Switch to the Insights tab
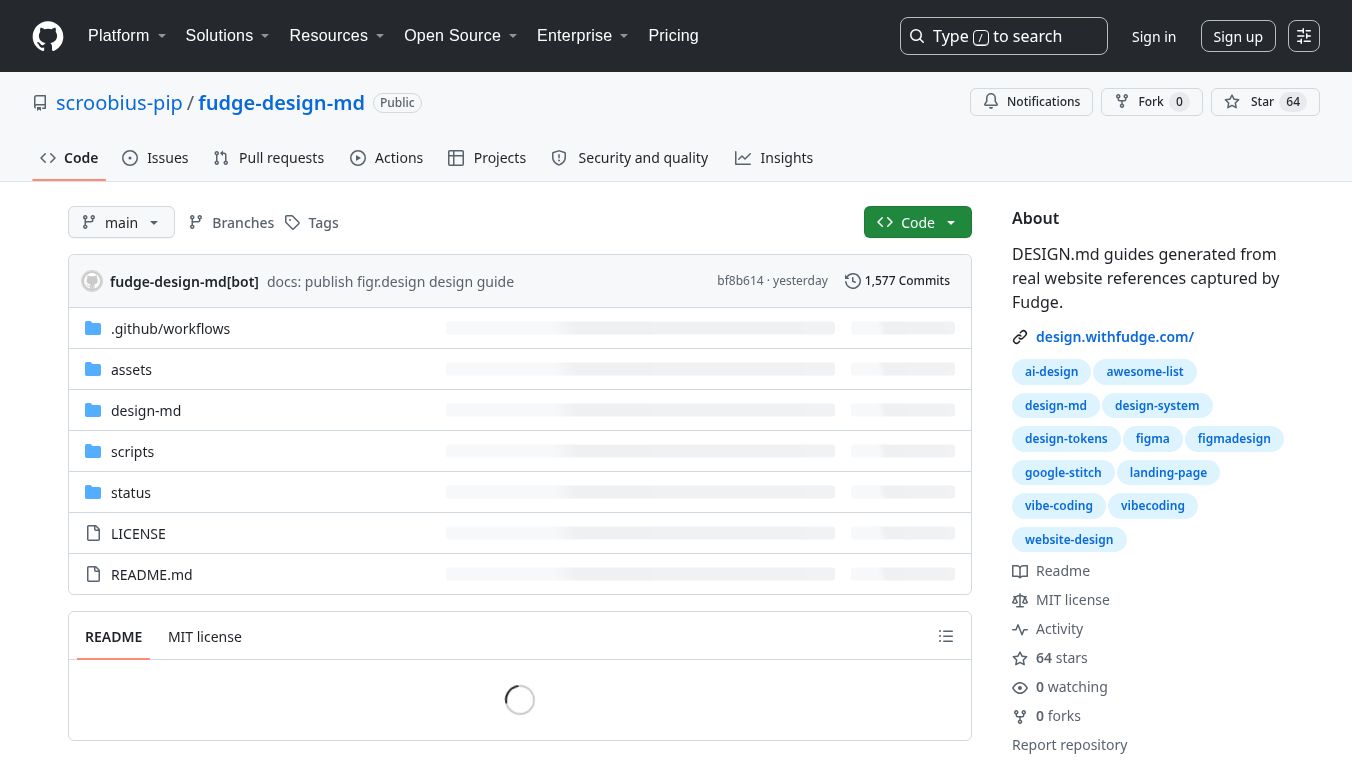Screen dimensions: 1352x760 (774, 158)
